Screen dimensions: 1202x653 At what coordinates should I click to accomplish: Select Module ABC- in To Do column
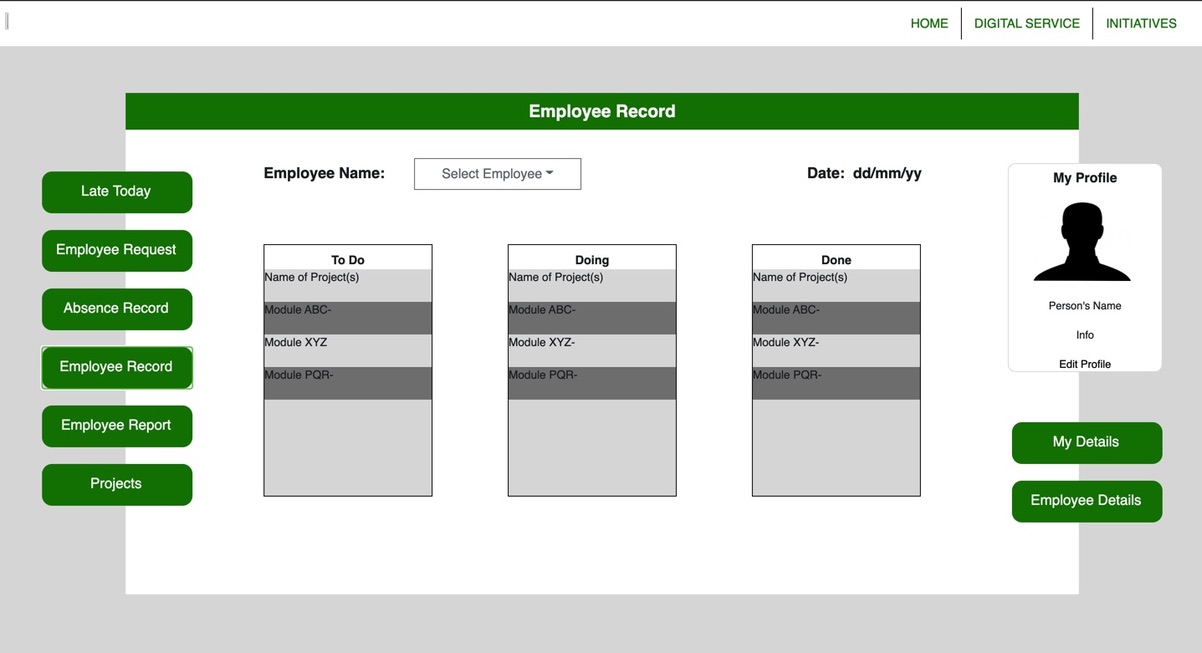click(x=348, y=318)
